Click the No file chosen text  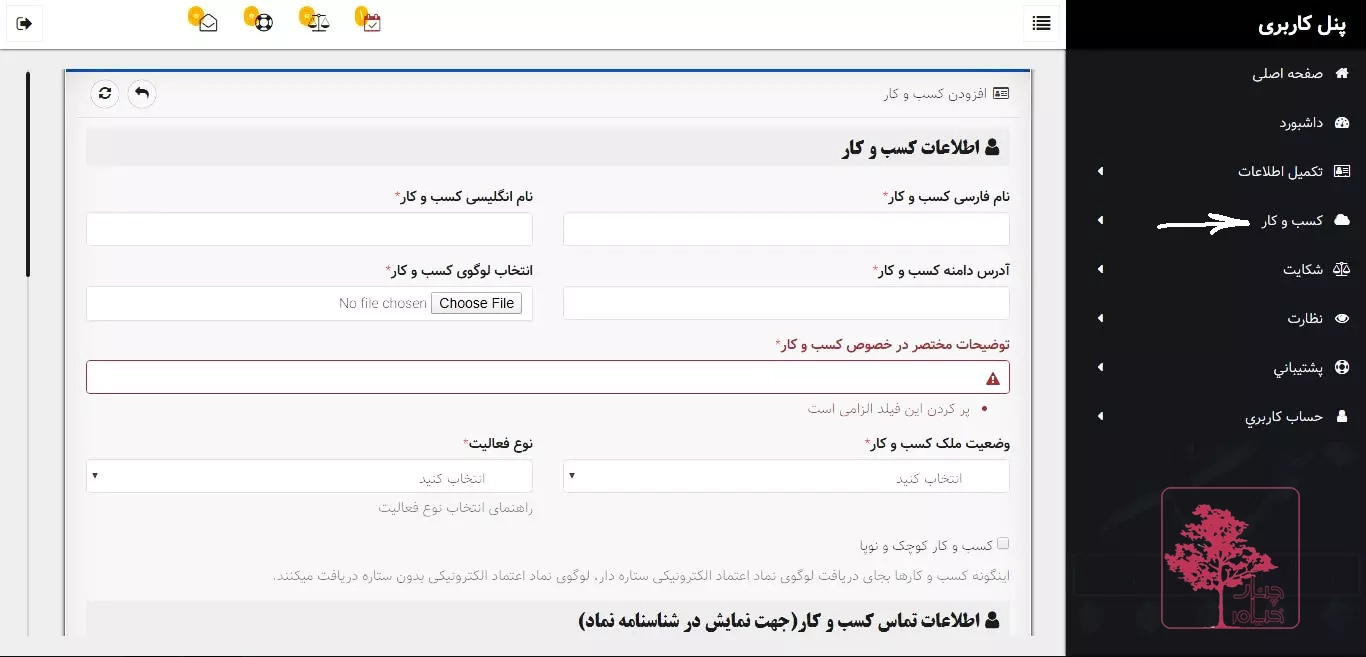383,303
